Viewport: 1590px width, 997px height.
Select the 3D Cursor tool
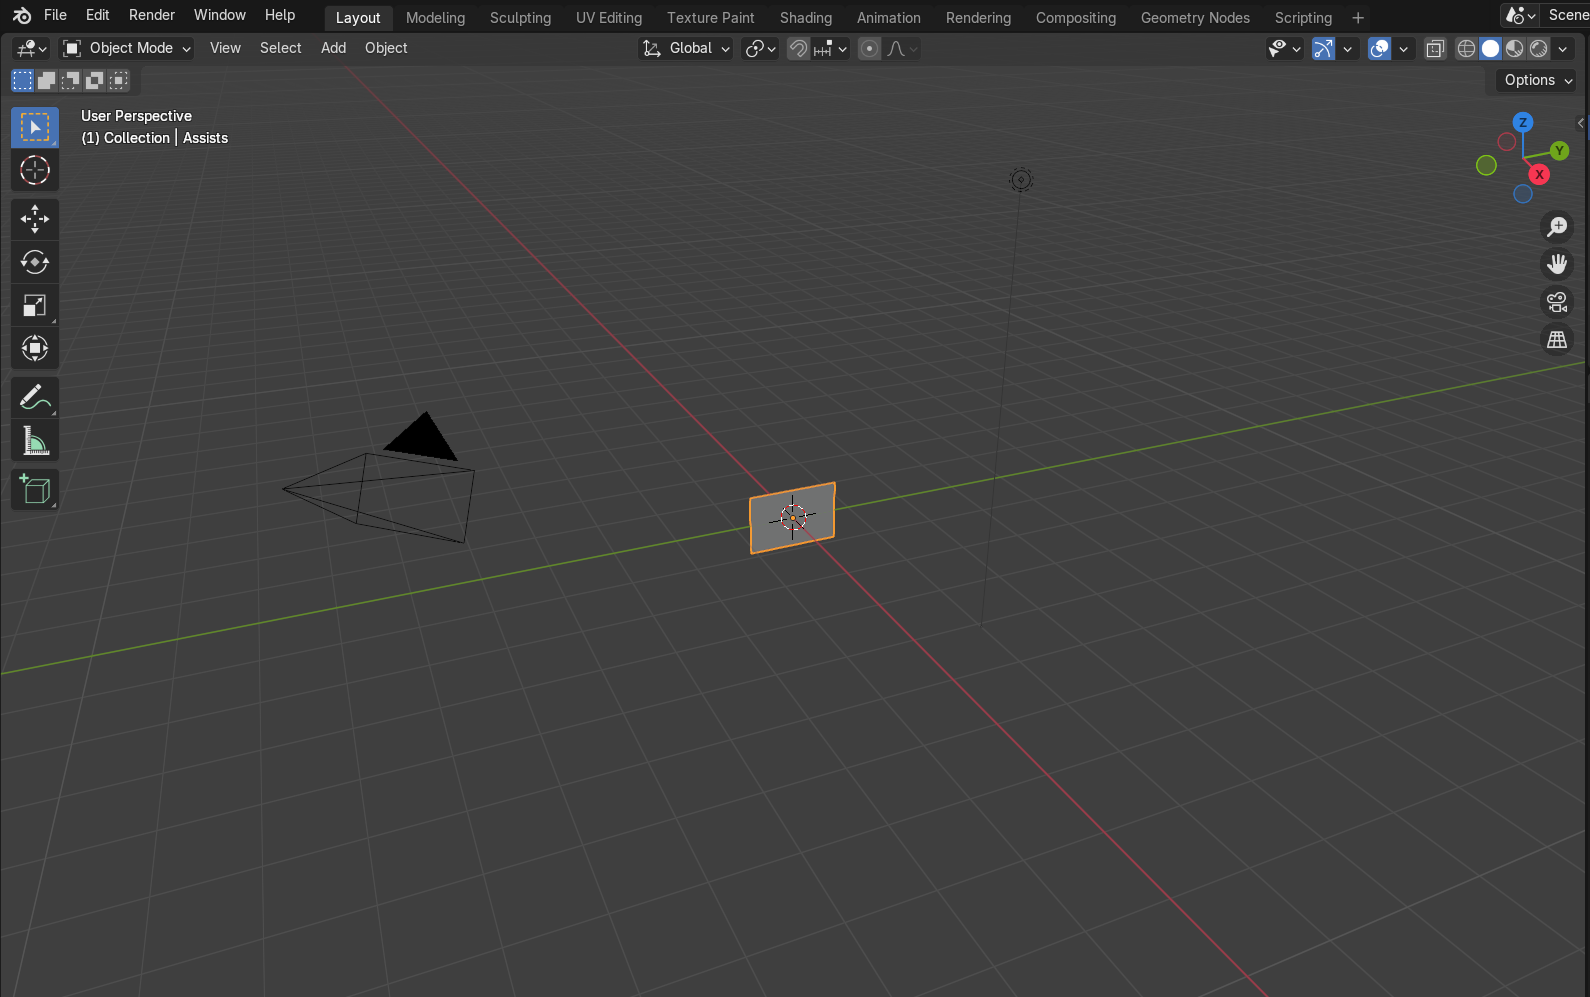(35, 171)
